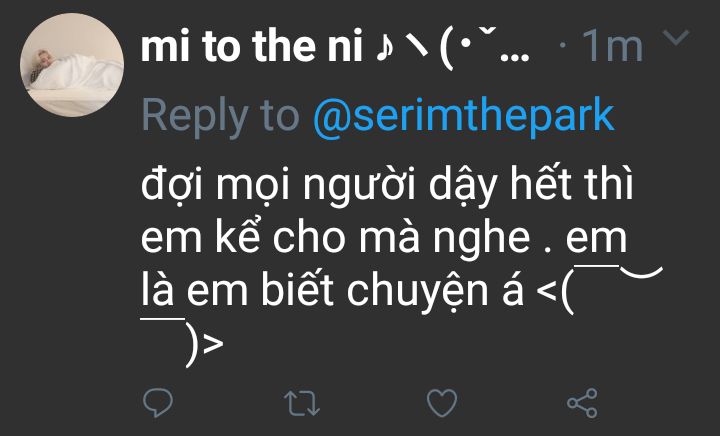Click the word "người" in the tweet

[x=368, y=190]
